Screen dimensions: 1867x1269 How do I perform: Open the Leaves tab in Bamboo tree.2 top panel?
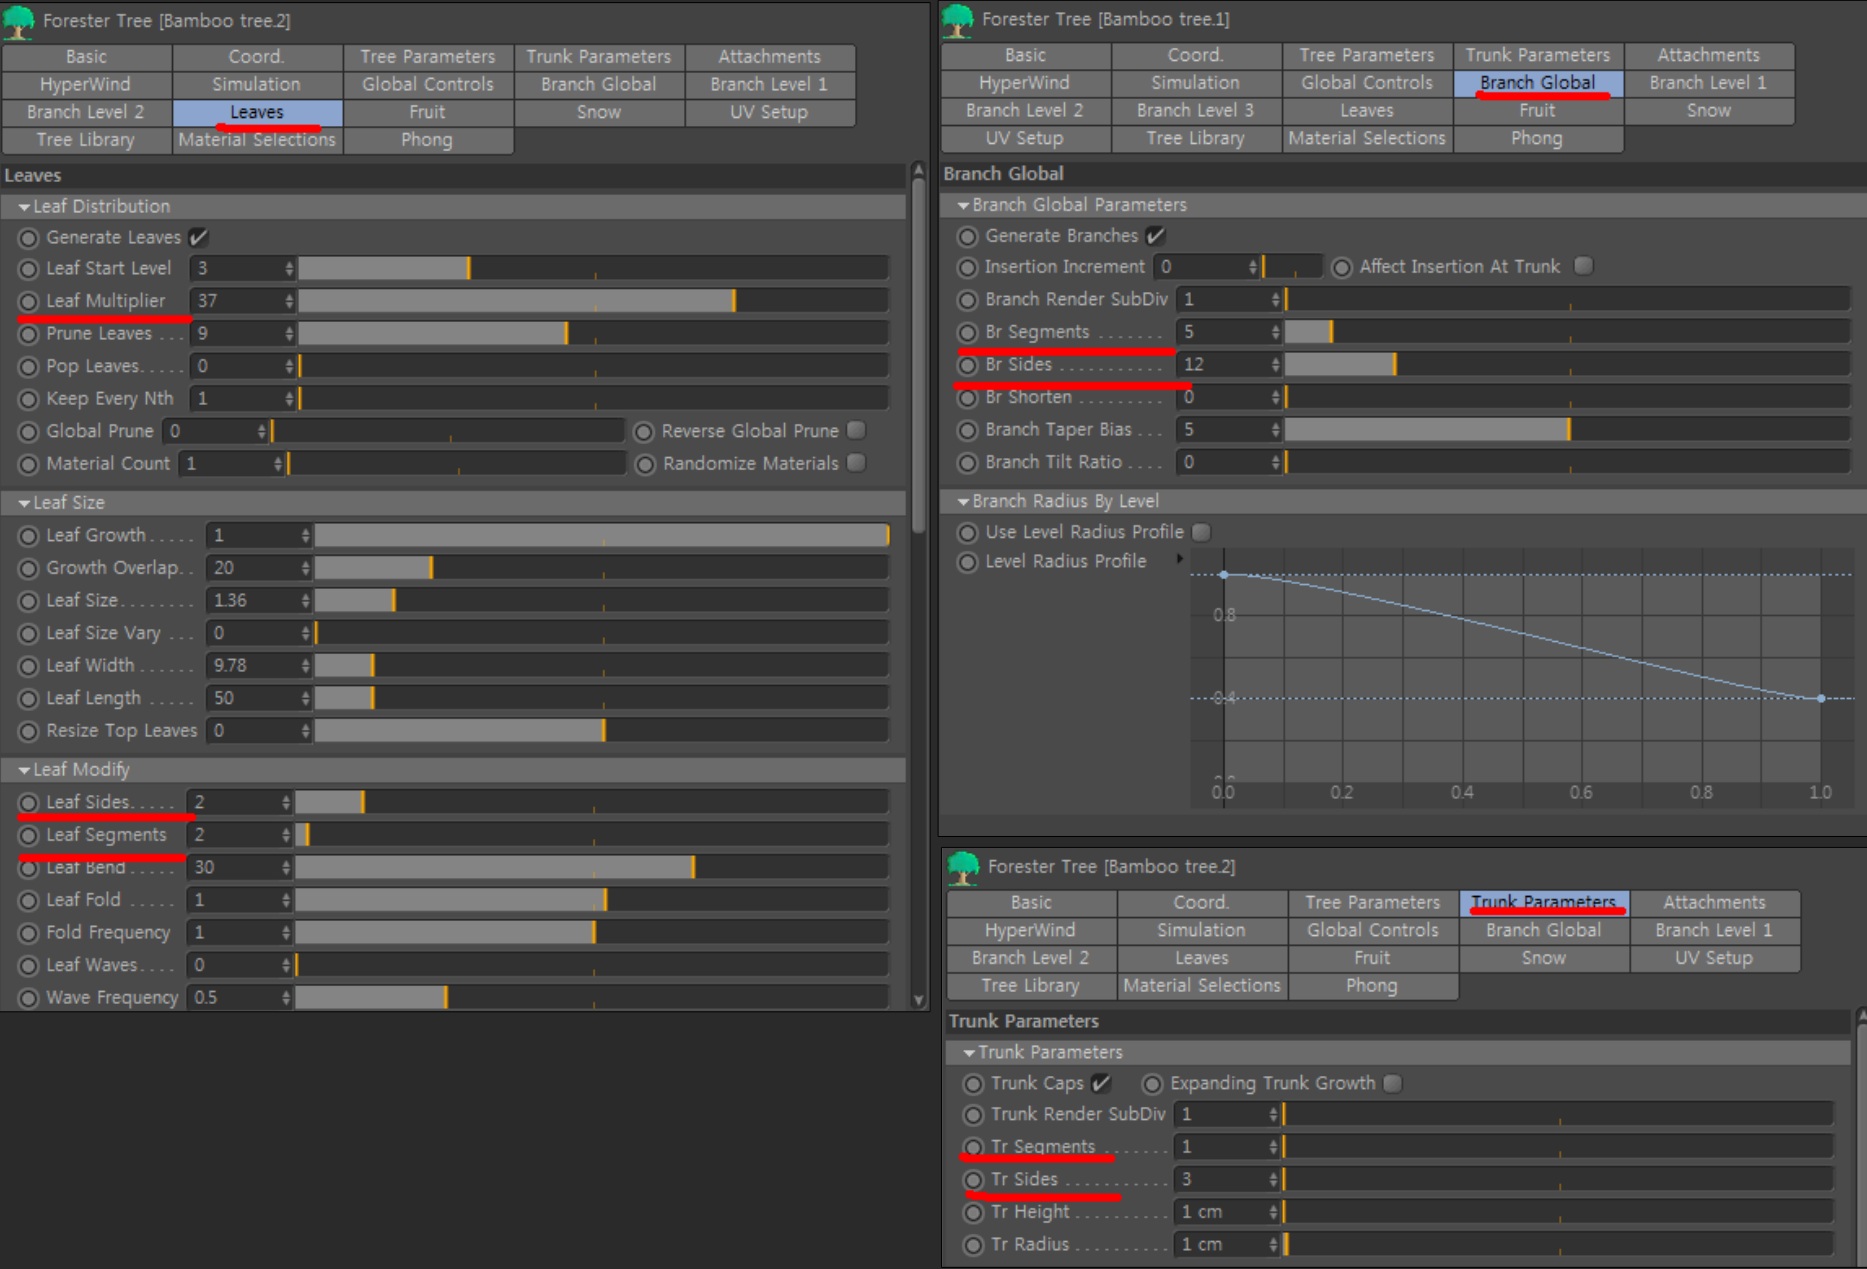tap(257, 112)
